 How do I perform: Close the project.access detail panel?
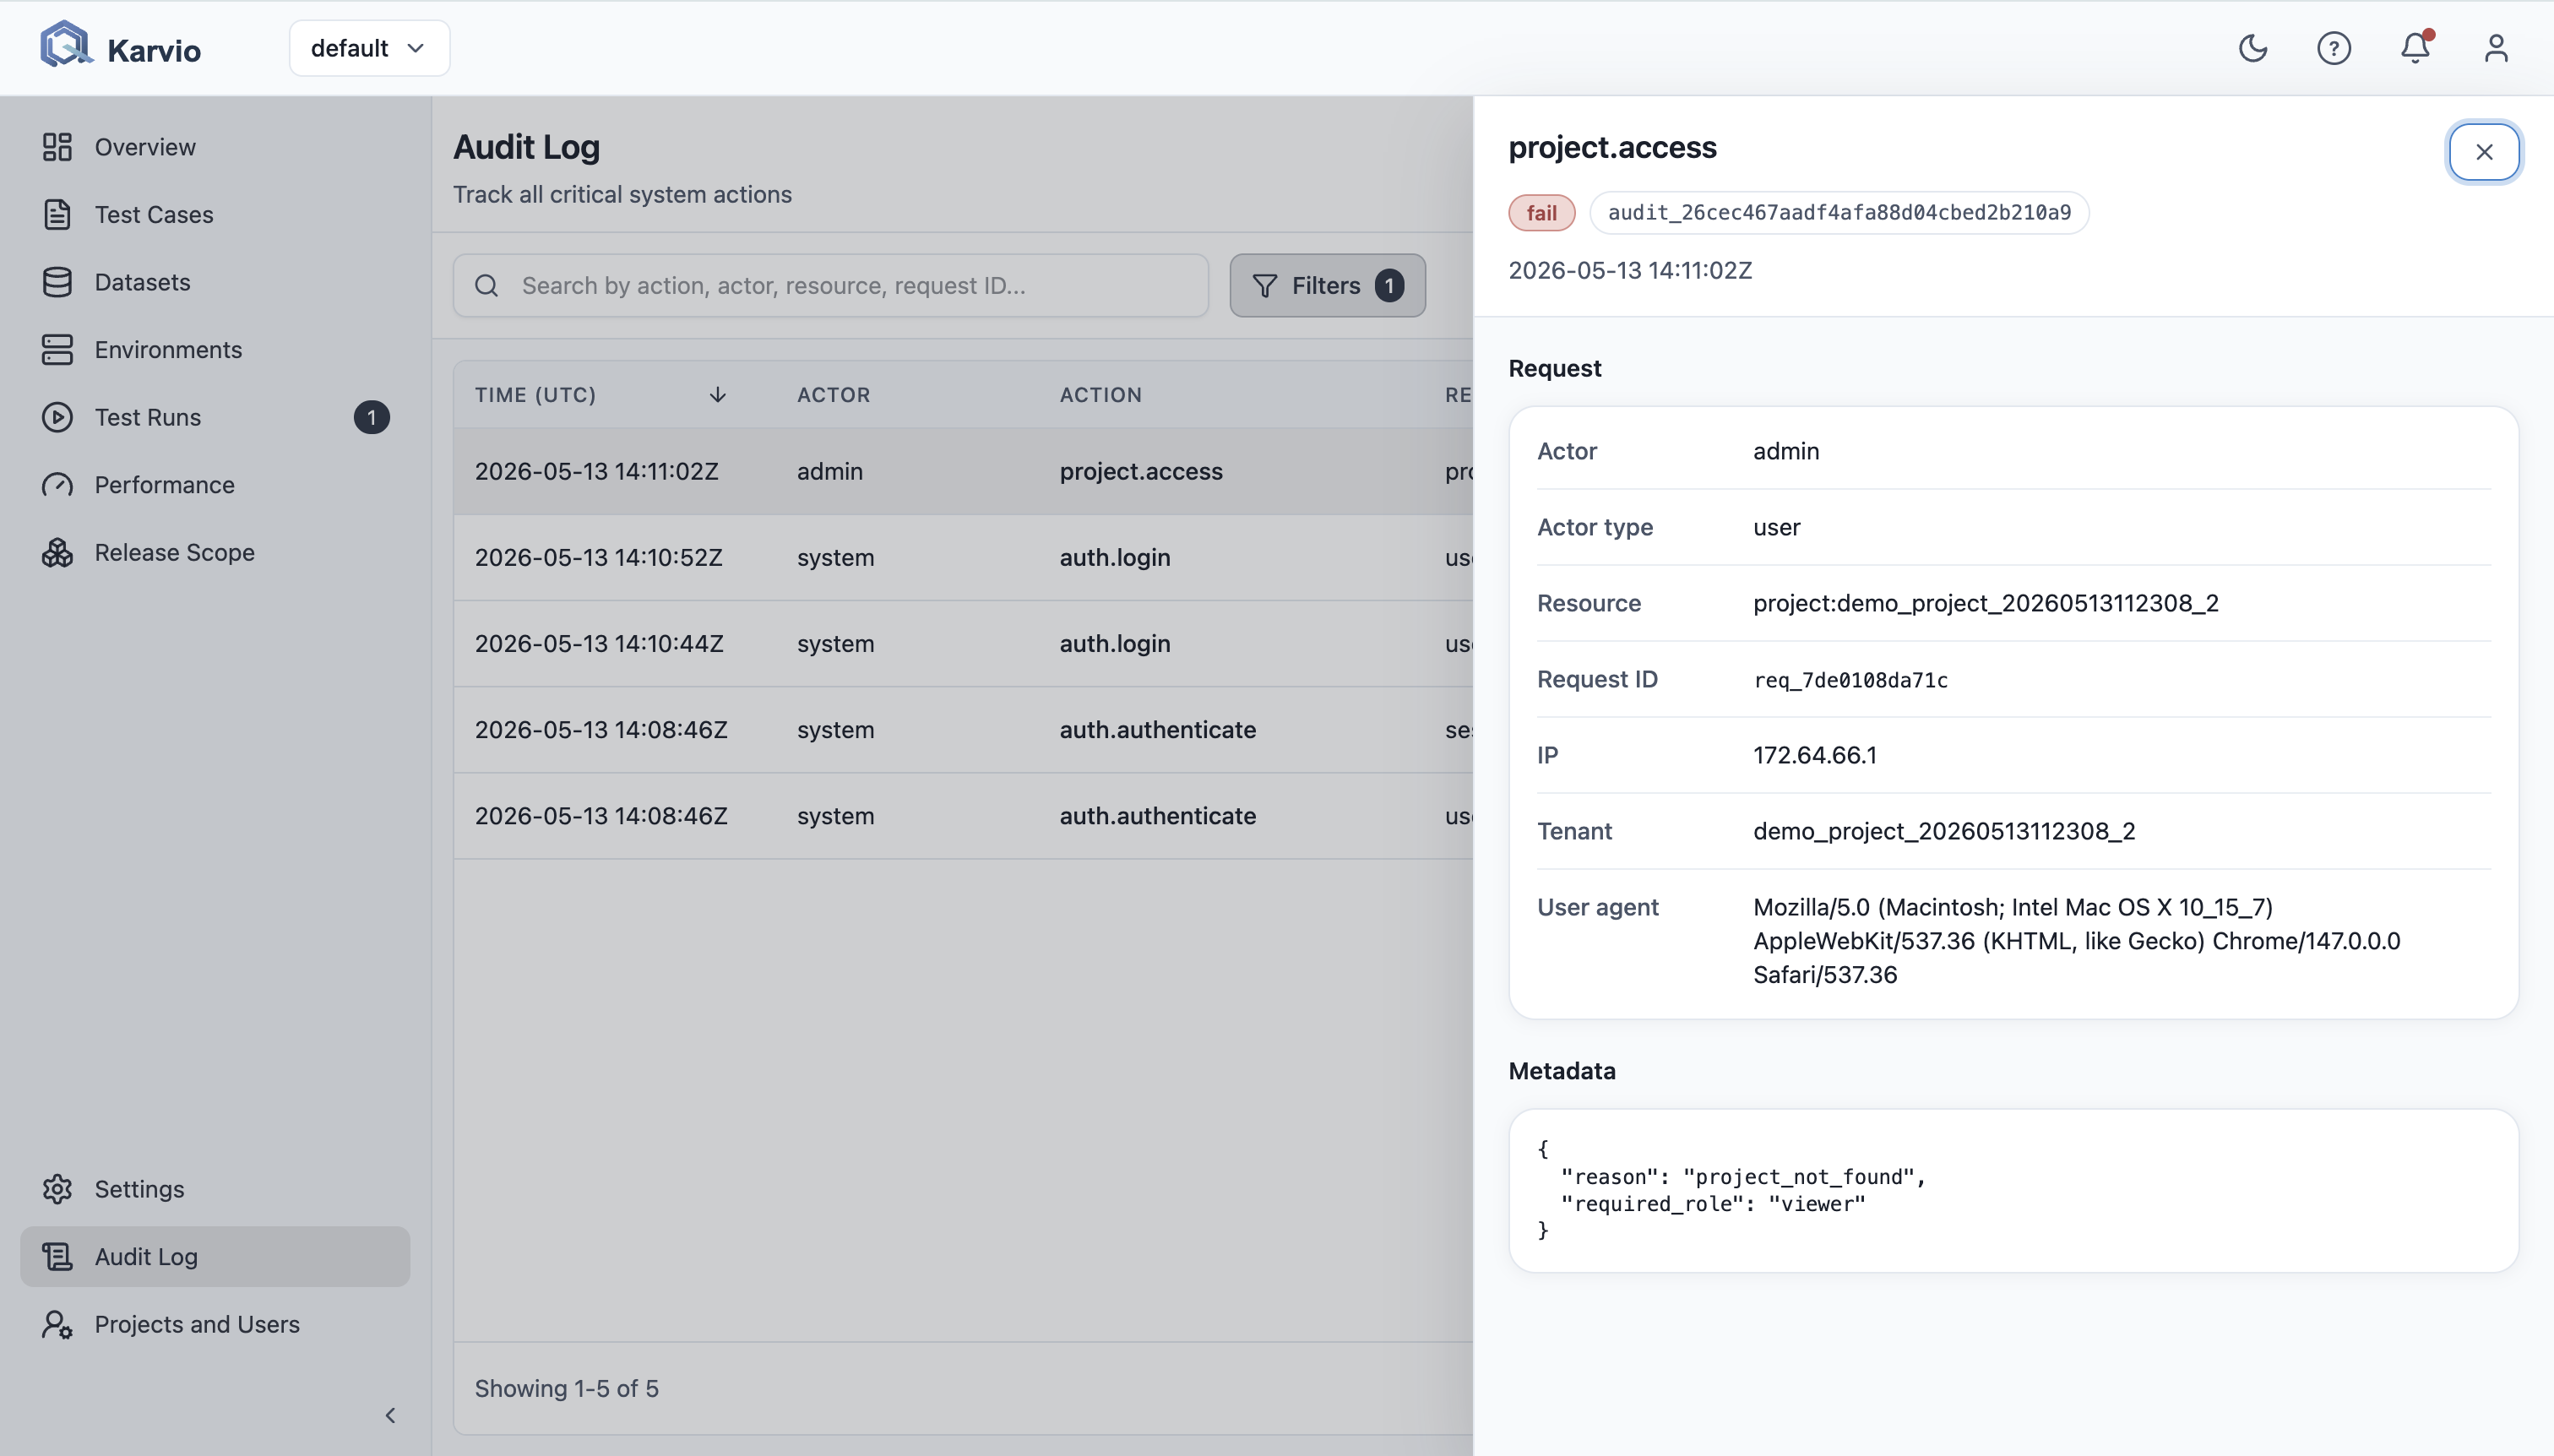[2484, 152]
